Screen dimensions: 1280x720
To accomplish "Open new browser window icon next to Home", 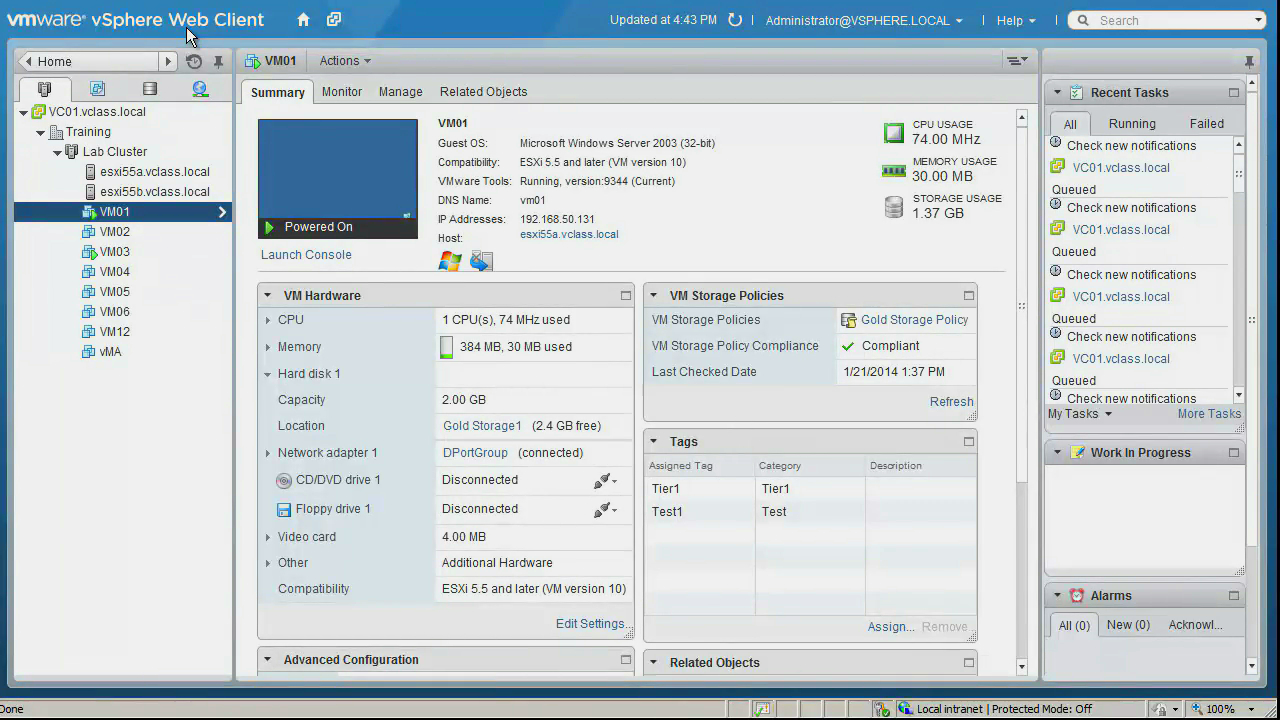I will [334, 20].
